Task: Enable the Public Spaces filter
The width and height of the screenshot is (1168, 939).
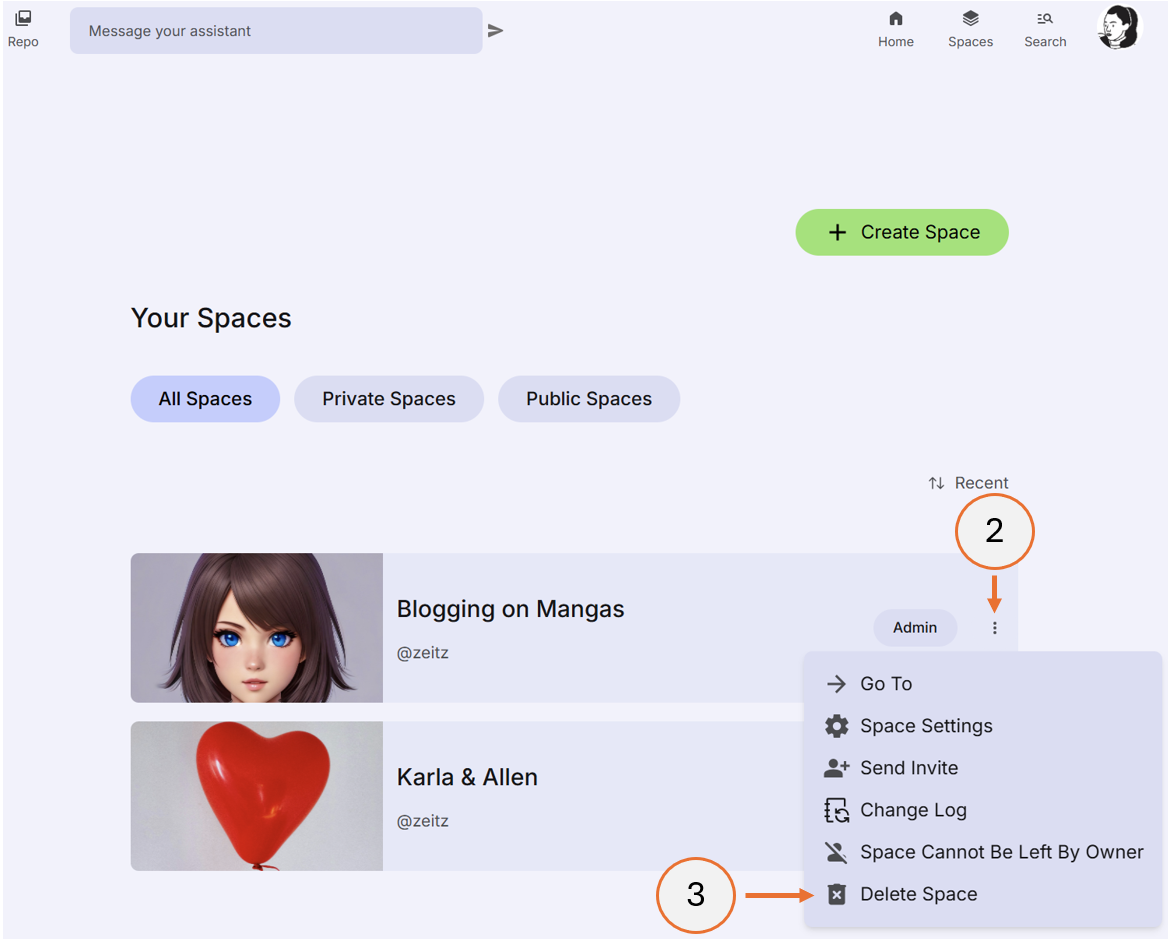Action: (x=588, y=398)
